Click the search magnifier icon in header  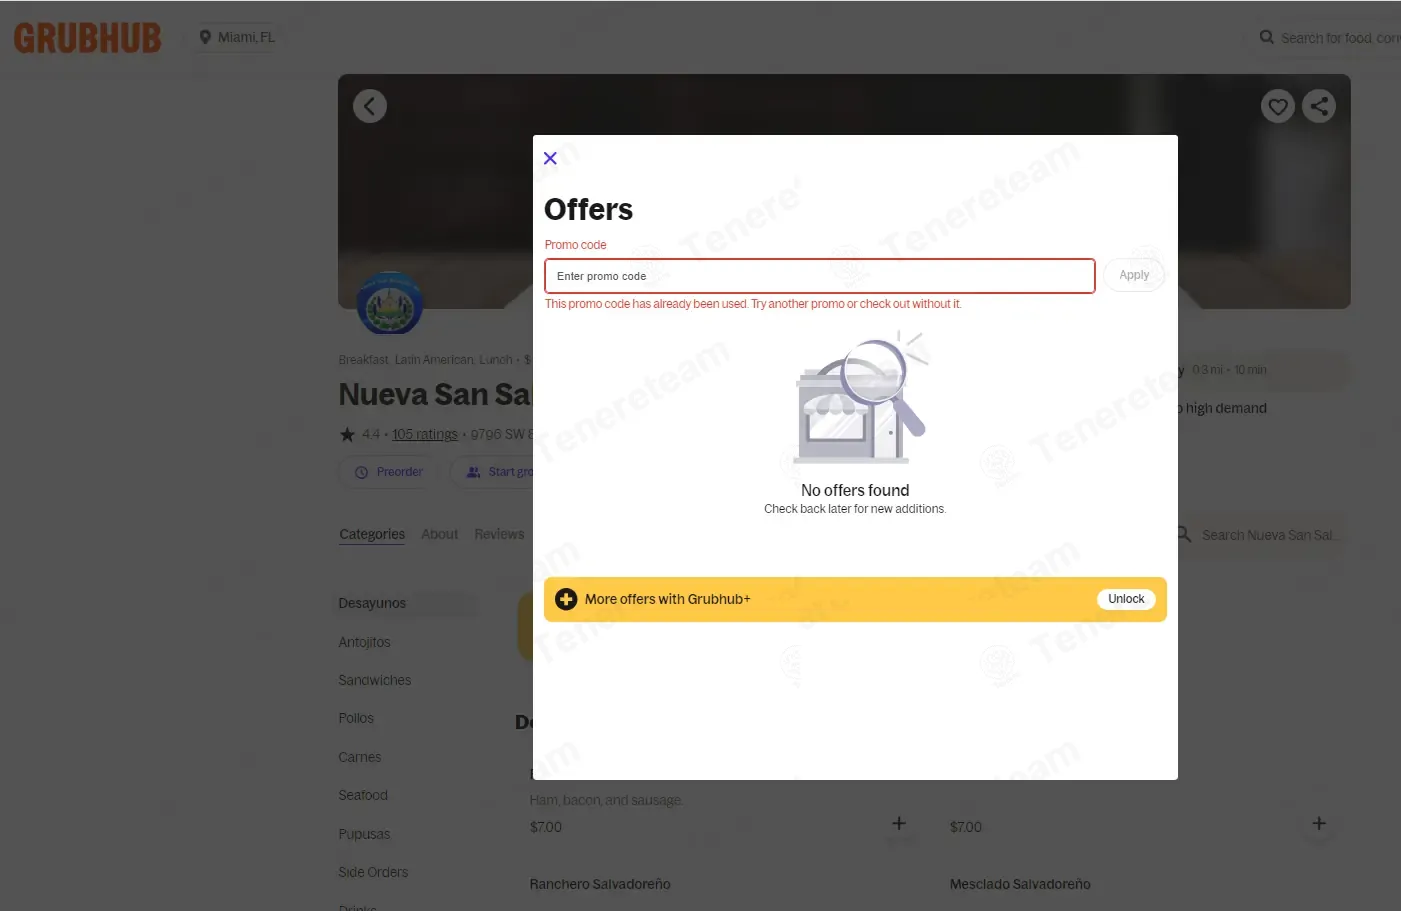[1267, 37]
